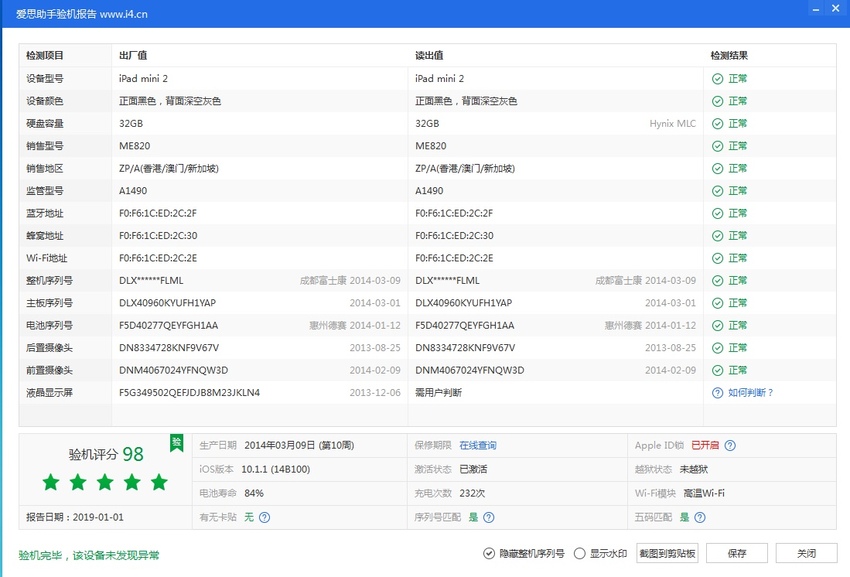
Task: Click the 蜂窝地址 row green check icon
Action: [717, 236]
